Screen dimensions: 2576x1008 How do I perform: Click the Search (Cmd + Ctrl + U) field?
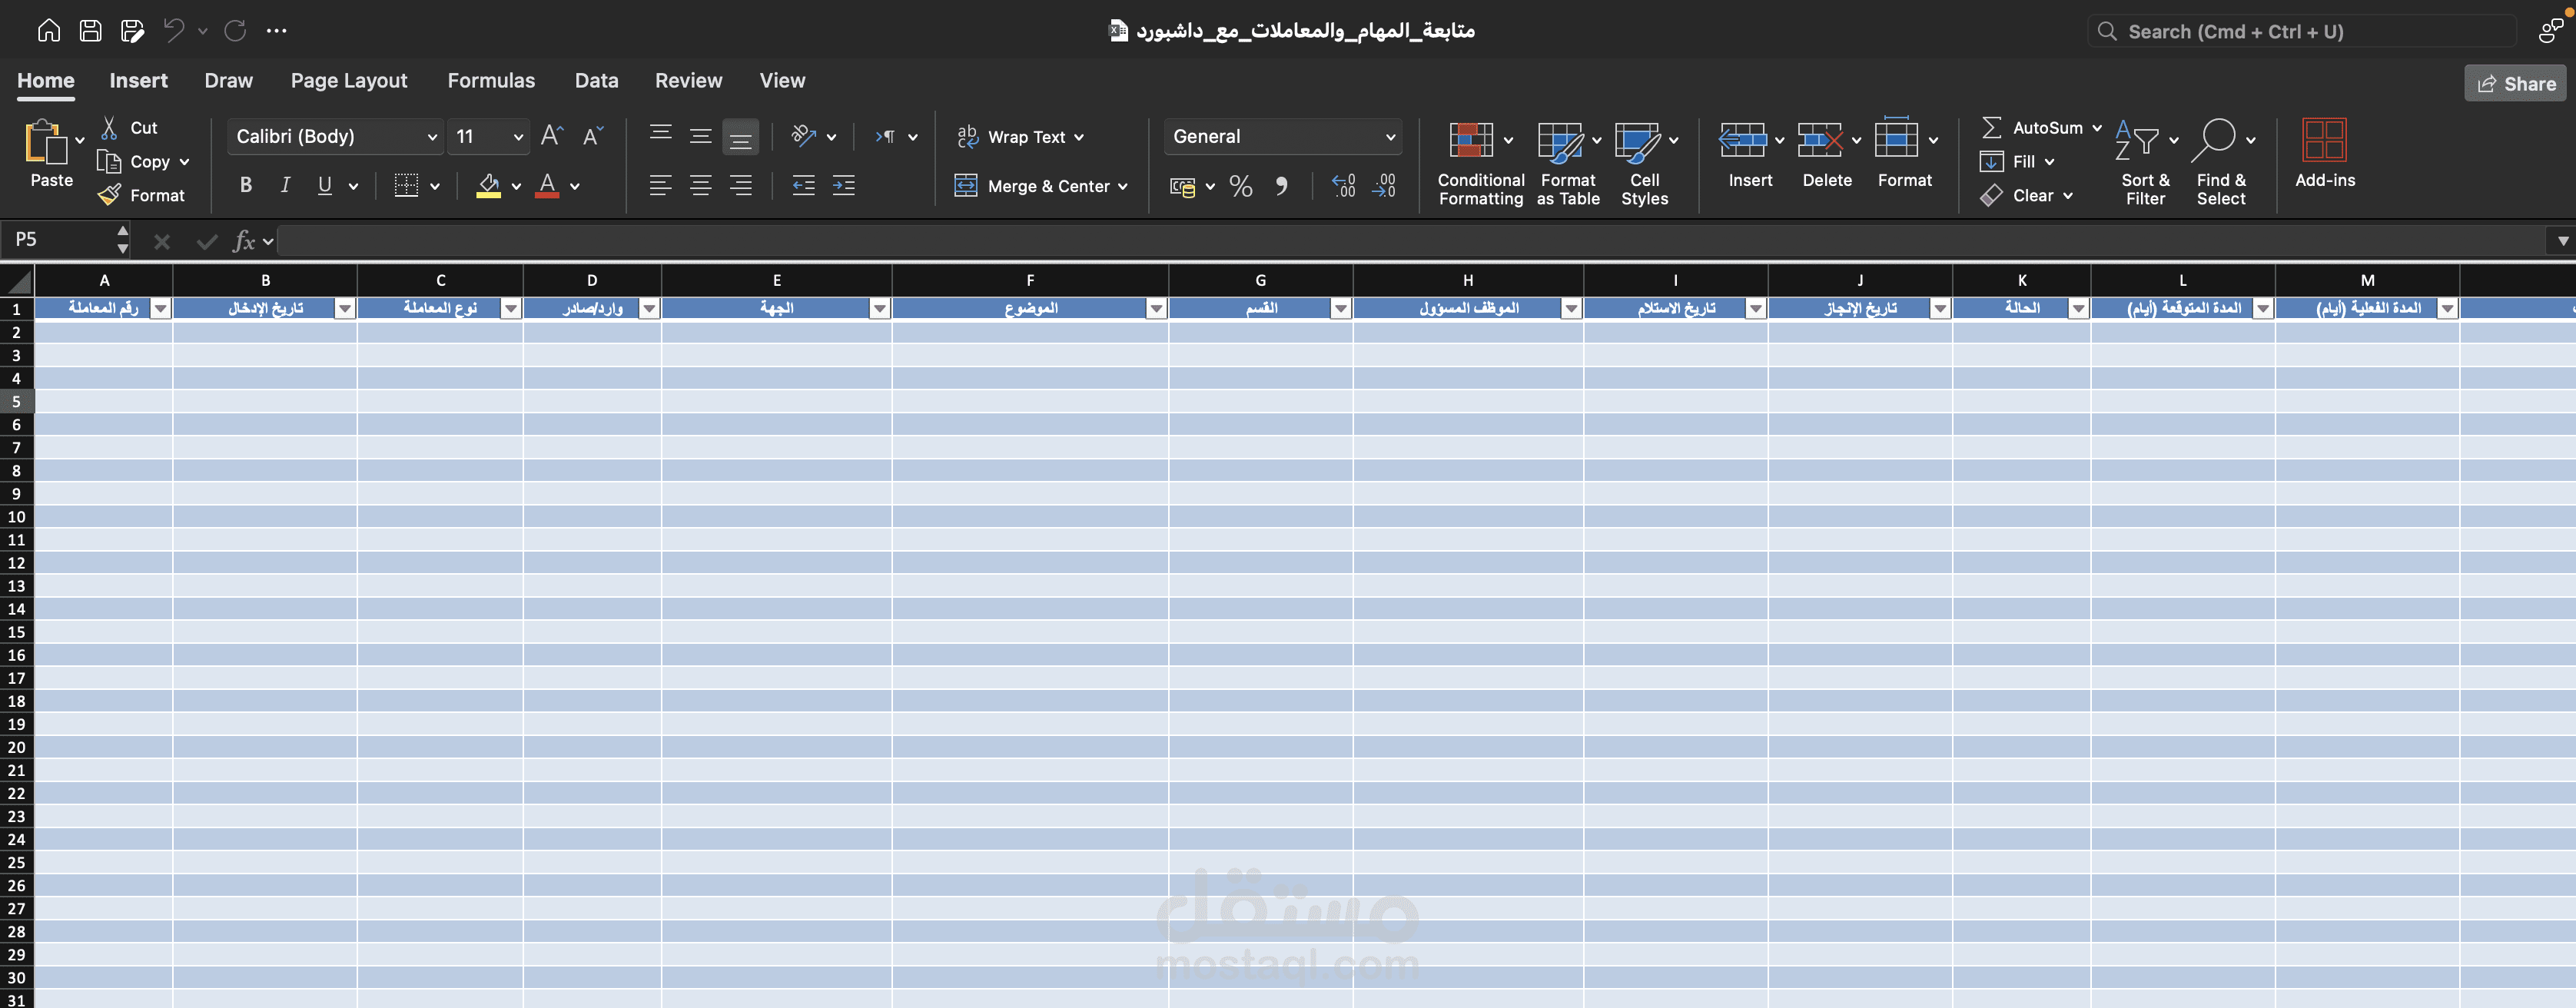click(x=2301, y=31)
